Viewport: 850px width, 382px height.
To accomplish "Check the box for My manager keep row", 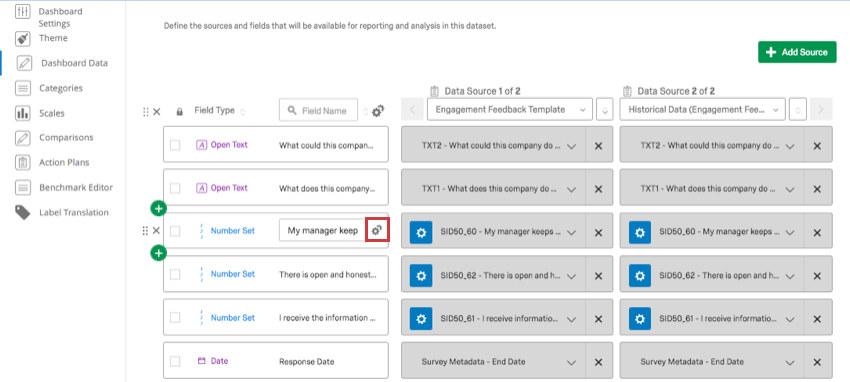I will click(x=175, y=231).
